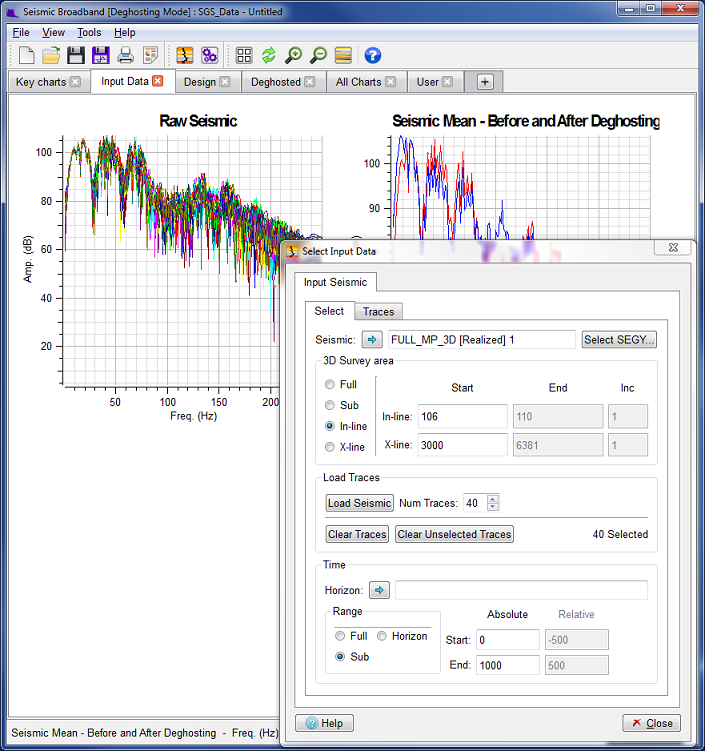
Task: Decrease Num Traces with down arrow
Action: click(493, 507)
